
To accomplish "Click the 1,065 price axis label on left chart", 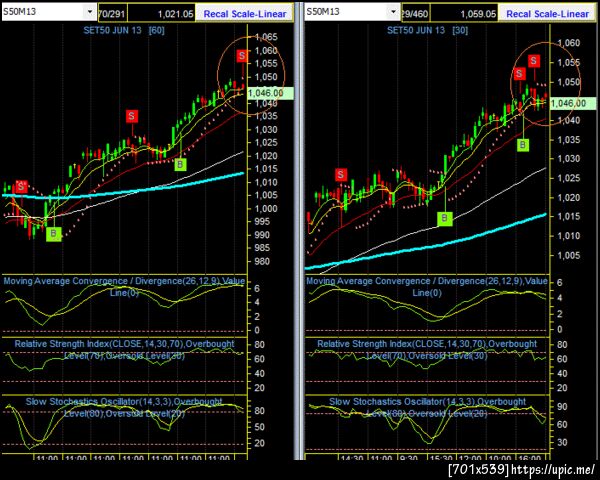I will pyautogui.click(x=266, y=38).
